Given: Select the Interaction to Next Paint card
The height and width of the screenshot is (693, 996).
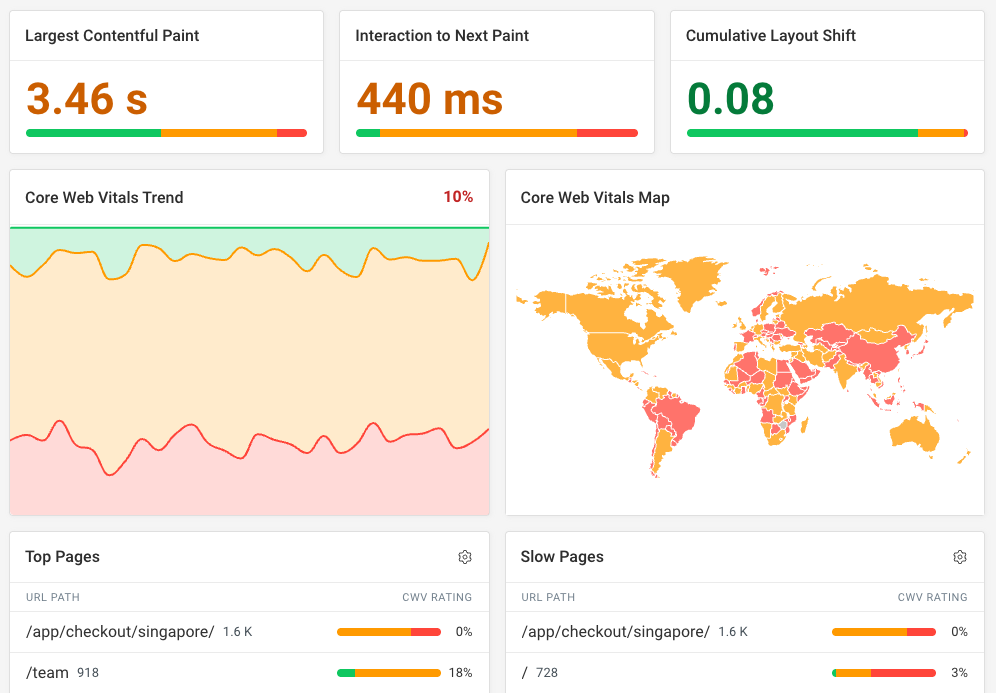Looking at the screenshot, I should click(x=496, y=80).
